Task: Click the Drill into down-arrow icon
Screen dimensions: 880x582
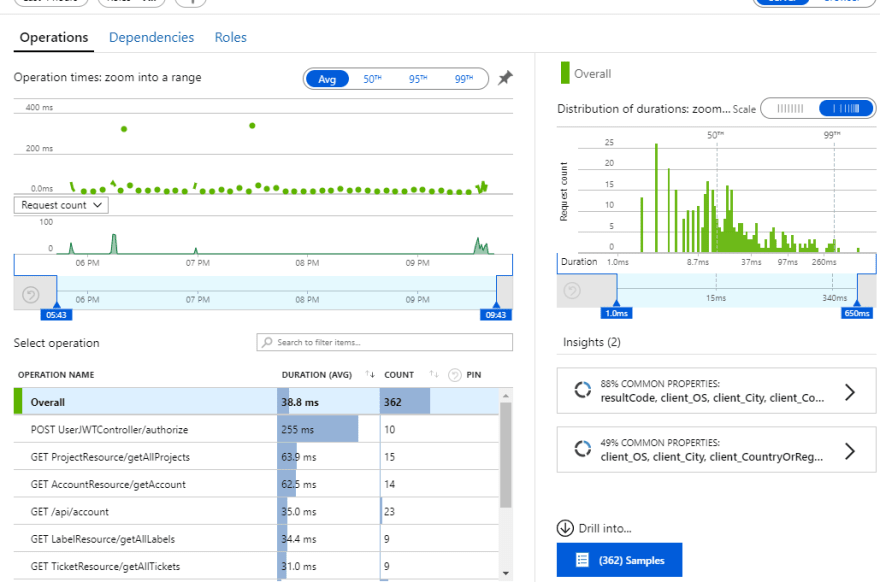Action: point(565,528)
